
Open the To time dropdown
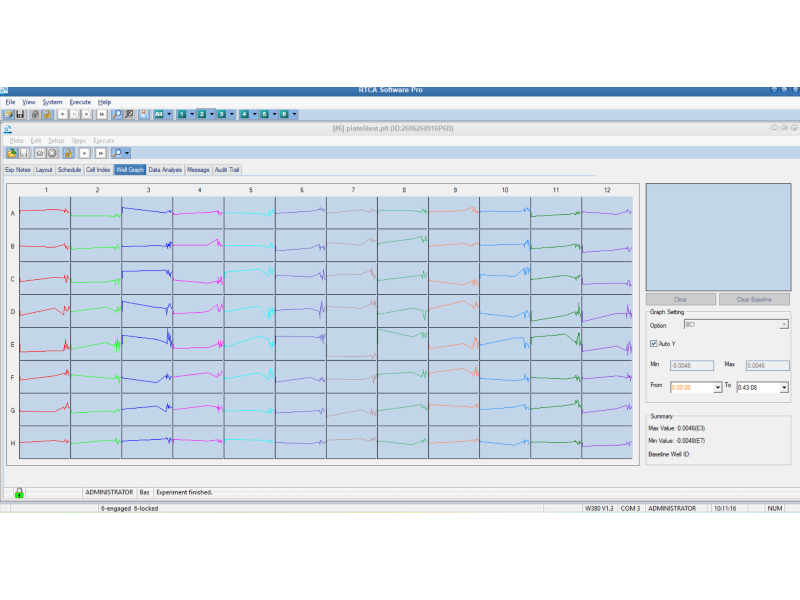(784, 388)
